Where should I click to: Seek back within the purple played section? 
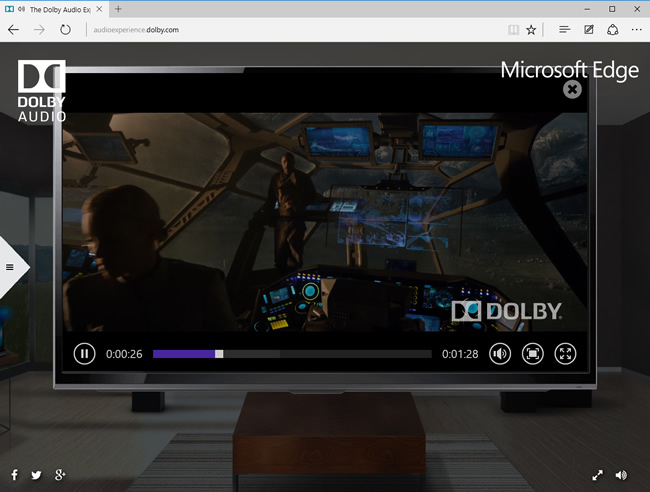[184, 354]
